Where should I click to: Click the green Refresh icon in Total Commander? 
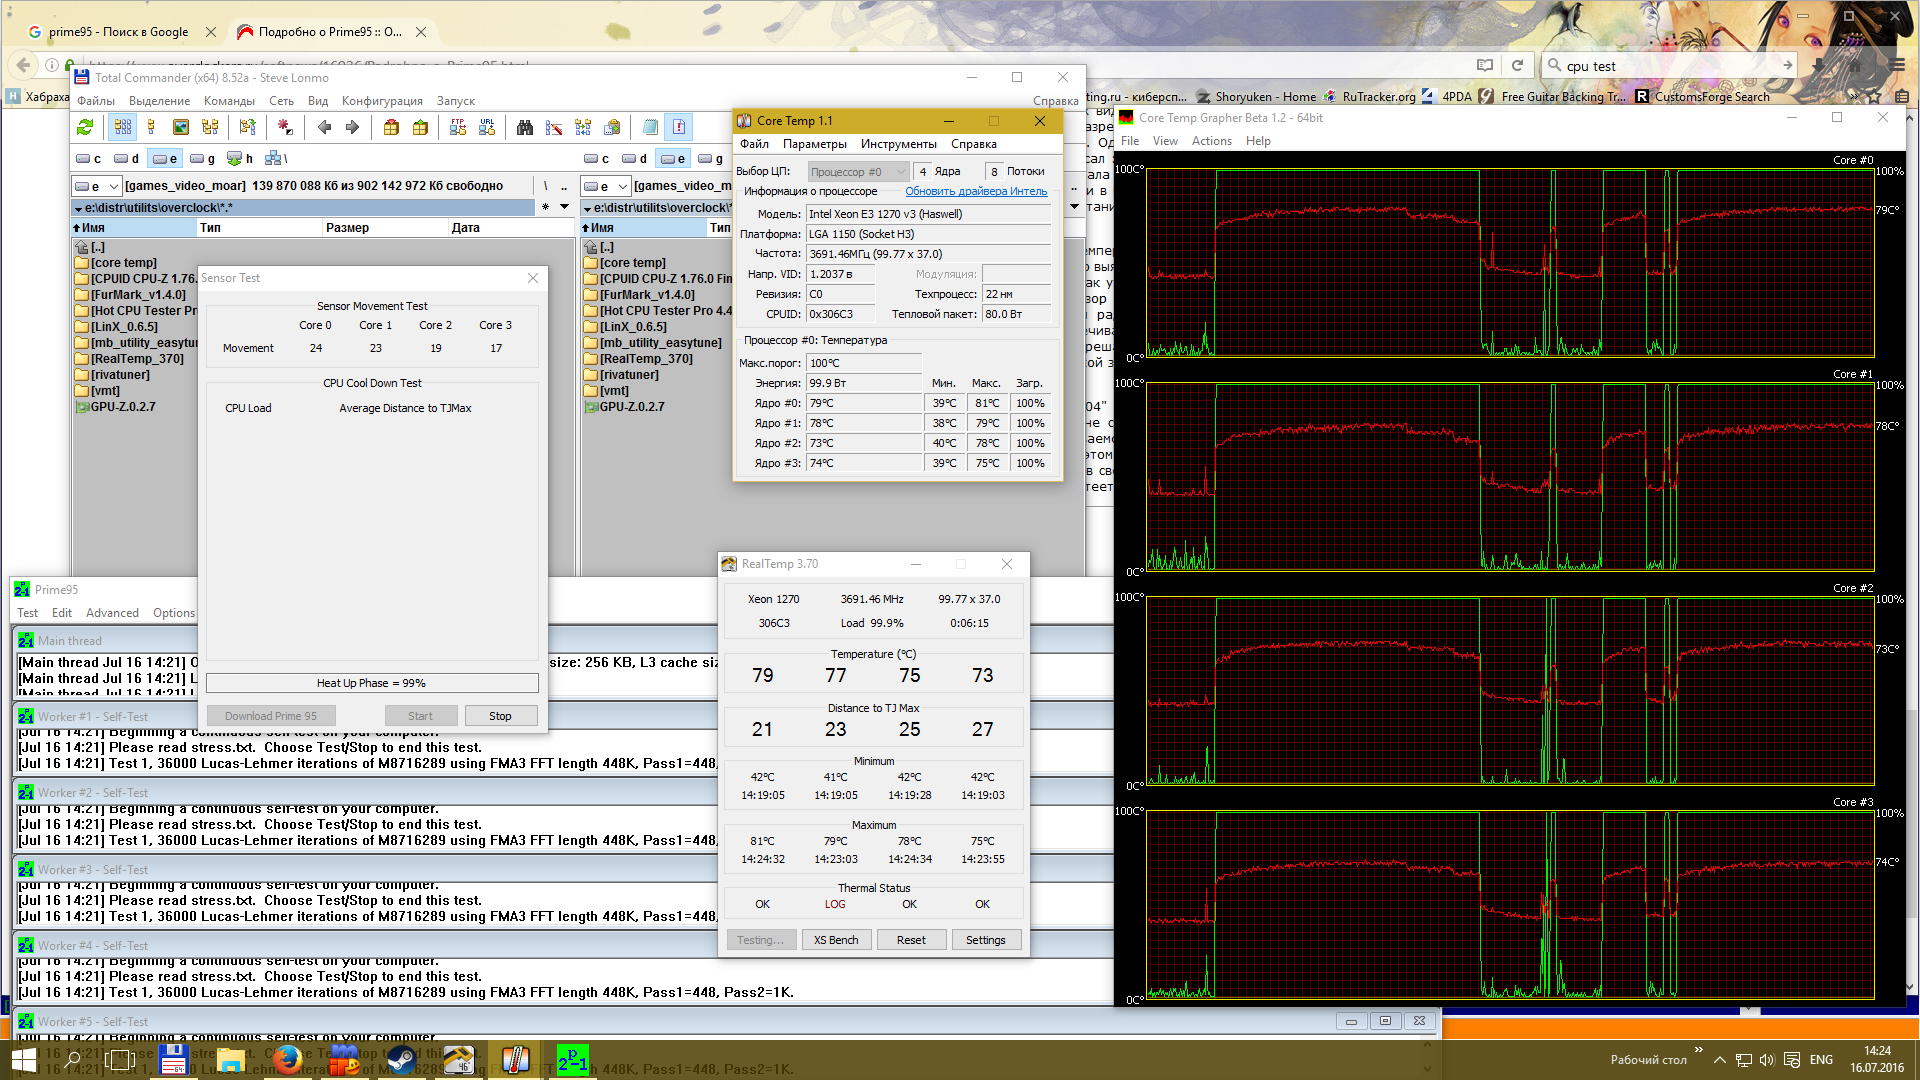[x=85, y=127]
